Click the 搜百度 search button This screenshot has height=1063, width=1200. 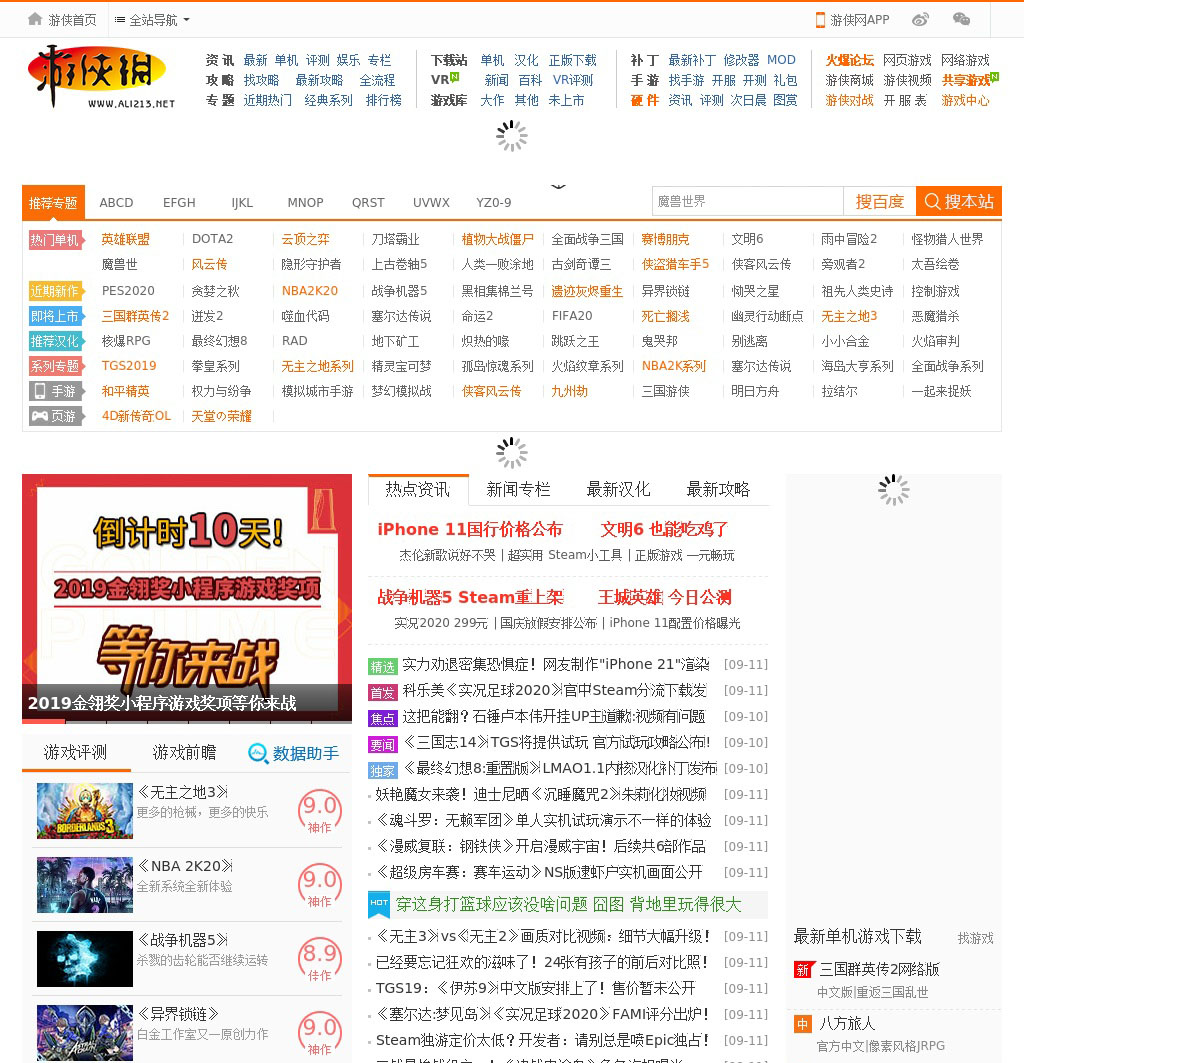880,201
